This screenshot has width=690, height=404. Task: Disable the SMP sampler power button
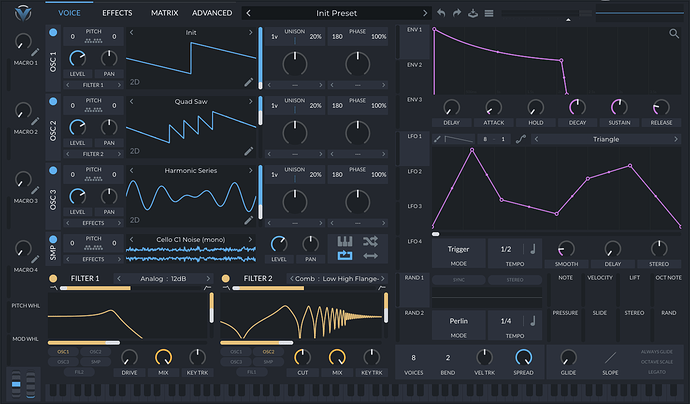pyautogui.click(x=54, y=241)
